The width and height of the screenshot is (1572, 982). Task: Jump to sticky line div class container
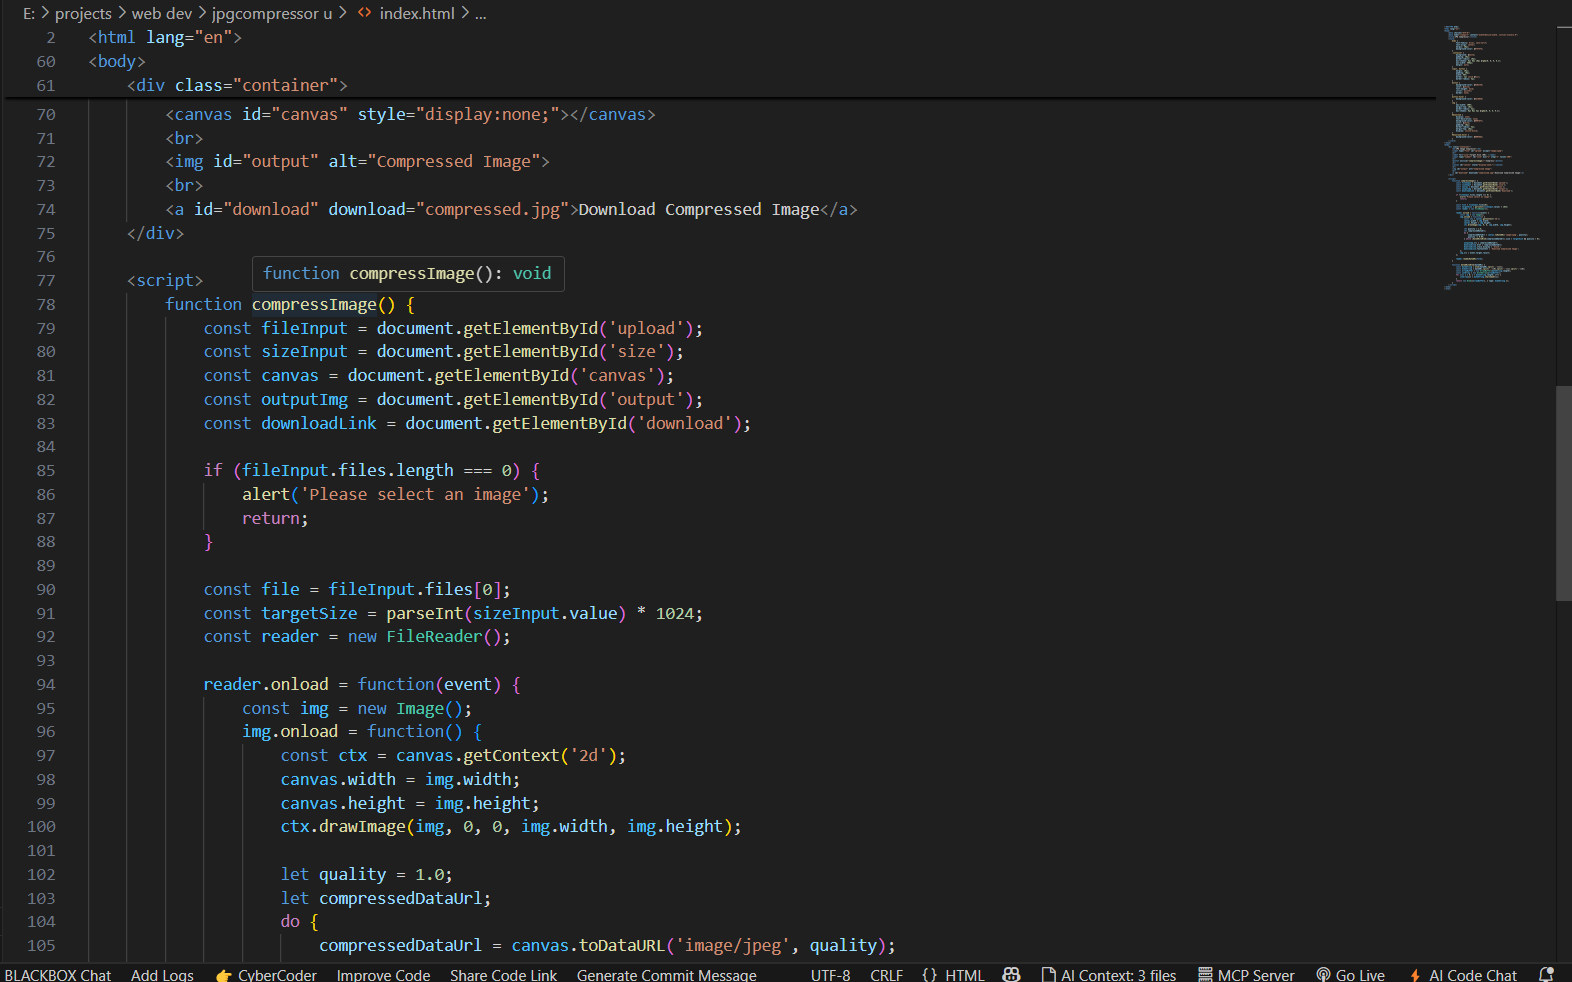click(x=237, y=85)
